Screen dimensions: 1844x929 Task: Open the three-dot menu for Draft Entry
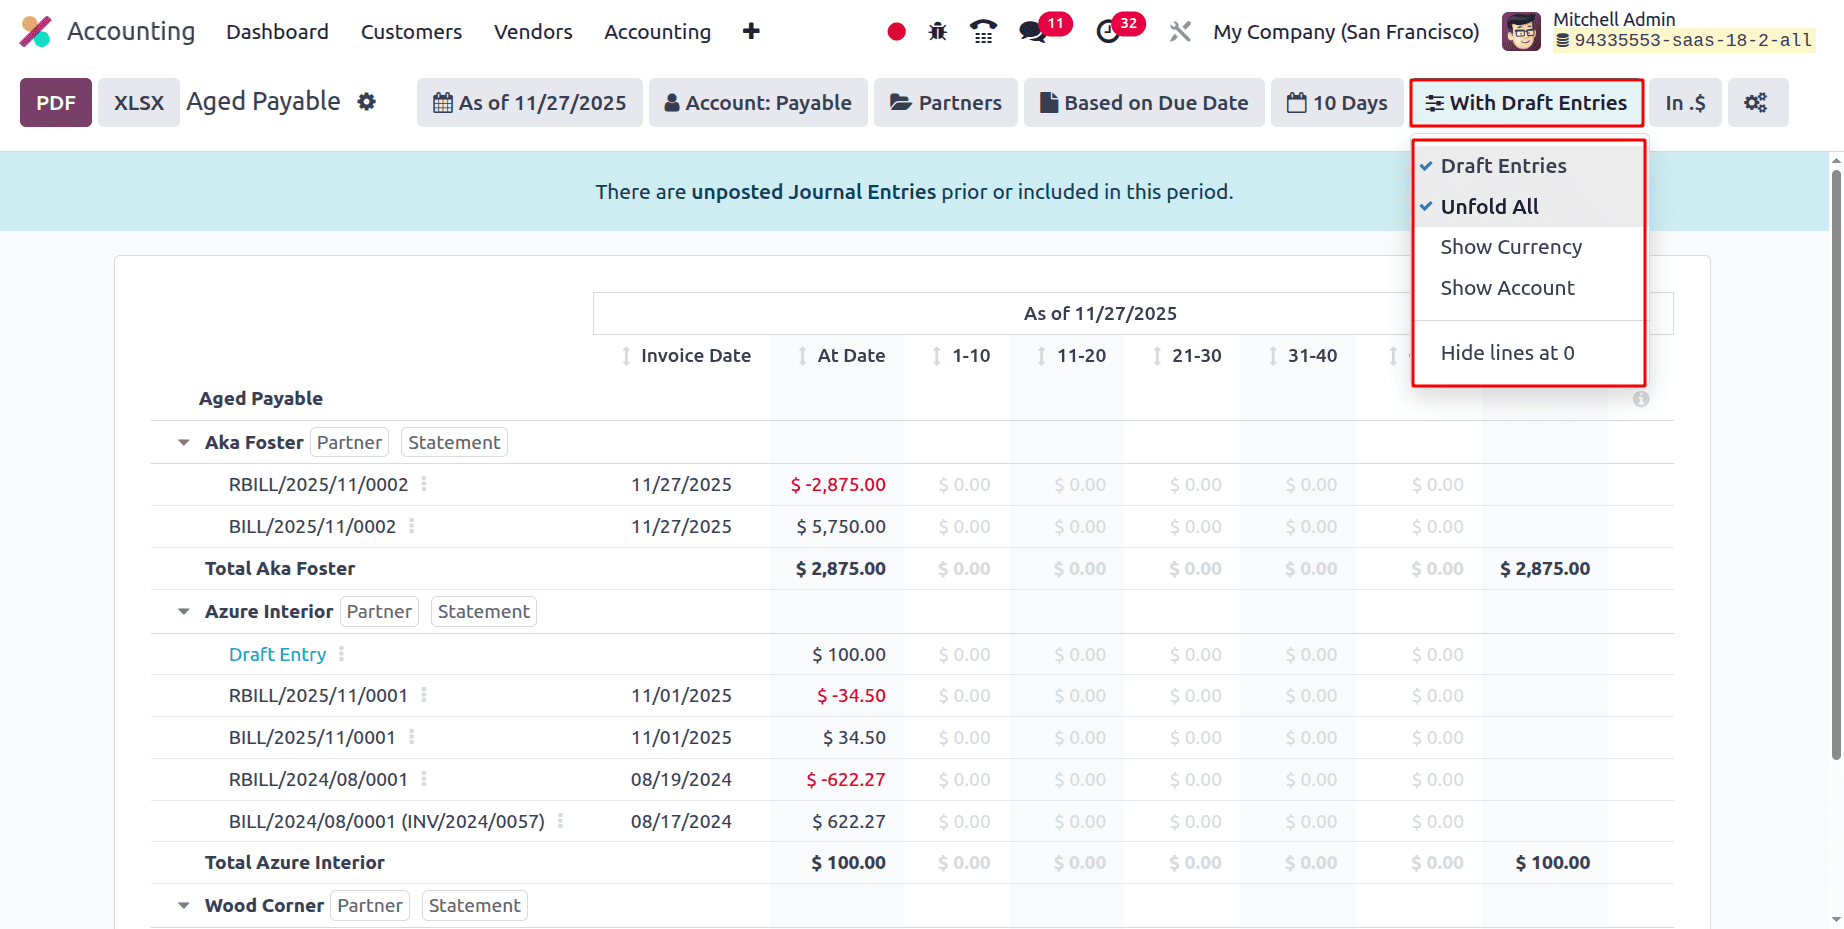(342, 654)
